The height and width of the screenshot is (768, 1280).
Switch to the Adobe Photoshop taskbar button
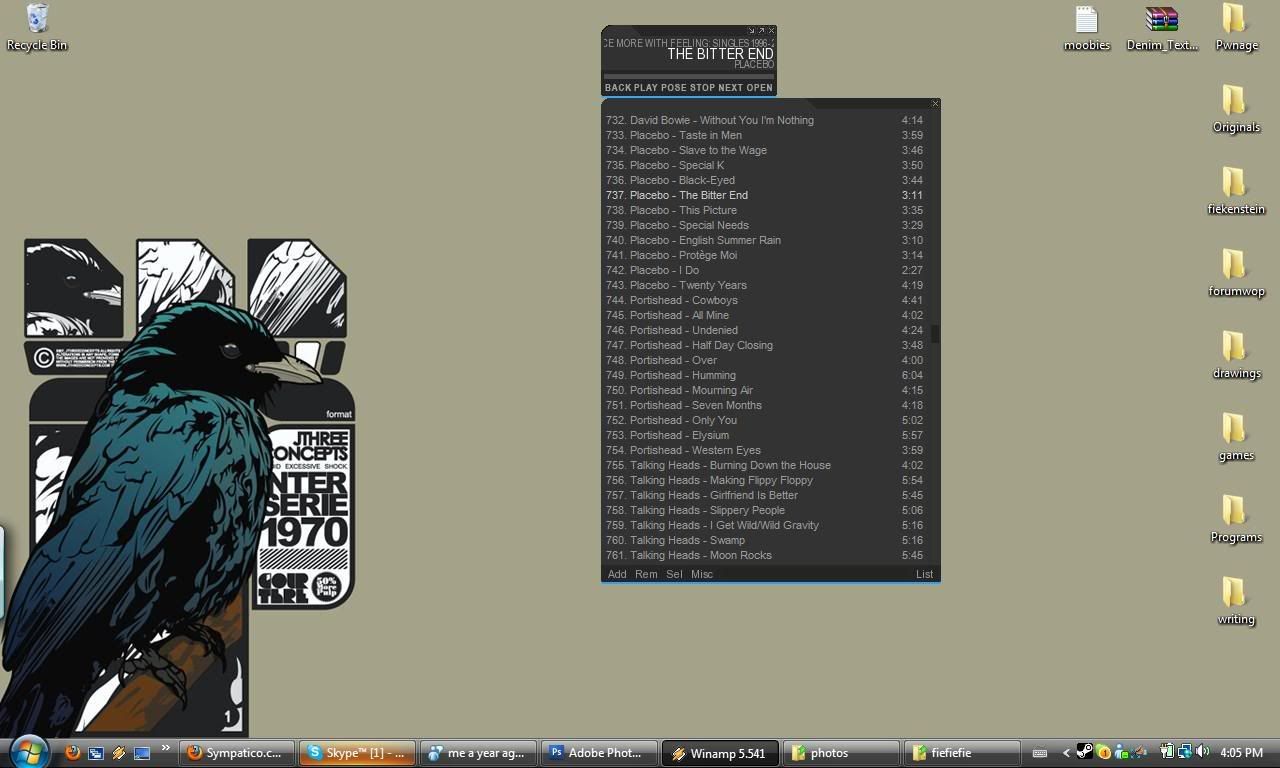click(600, 753)
